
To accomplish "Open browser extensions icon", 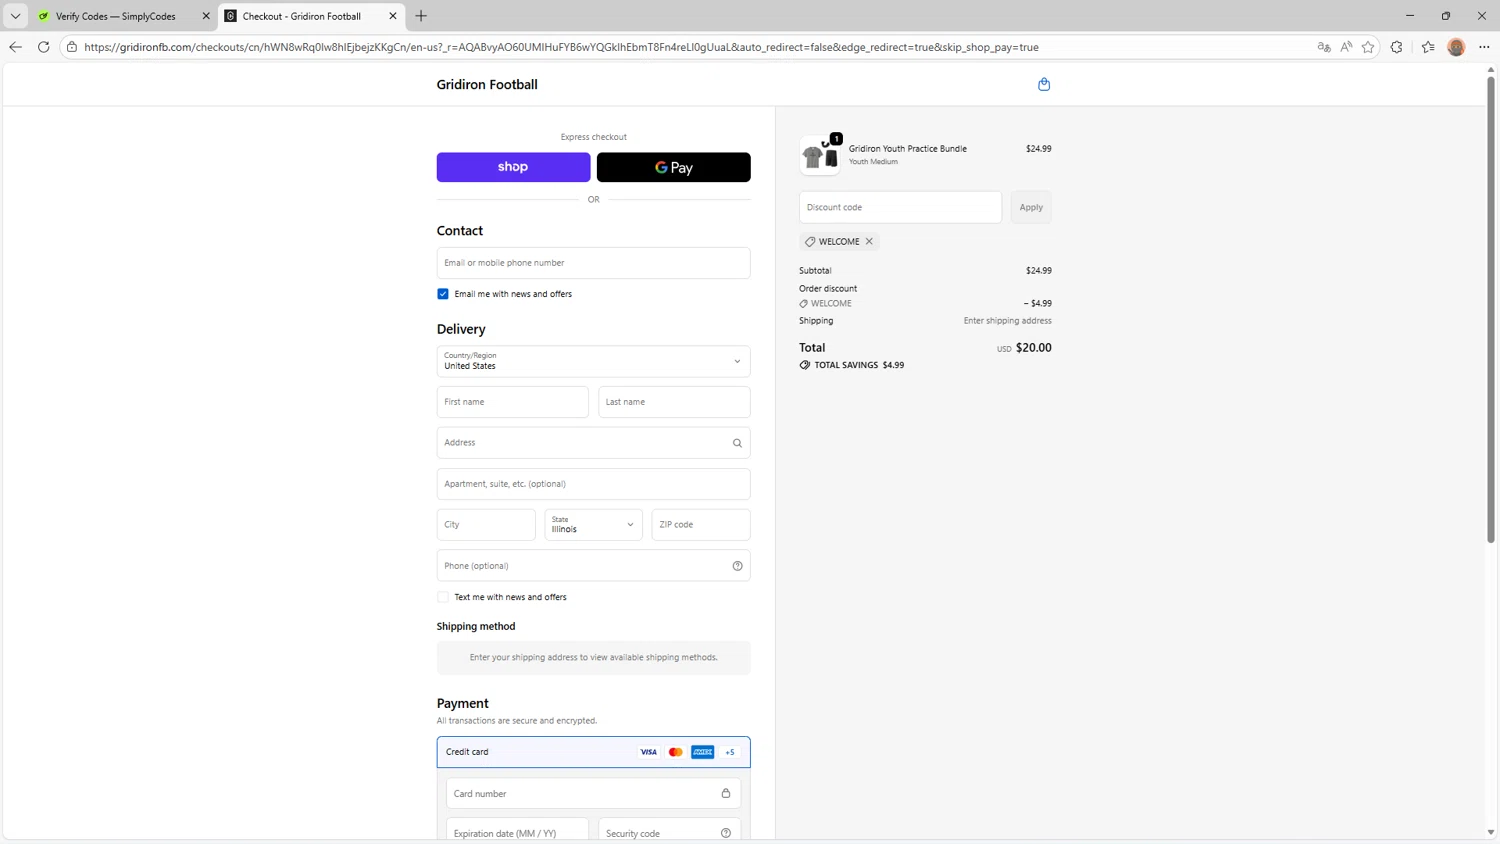I will coord(1397,47).
